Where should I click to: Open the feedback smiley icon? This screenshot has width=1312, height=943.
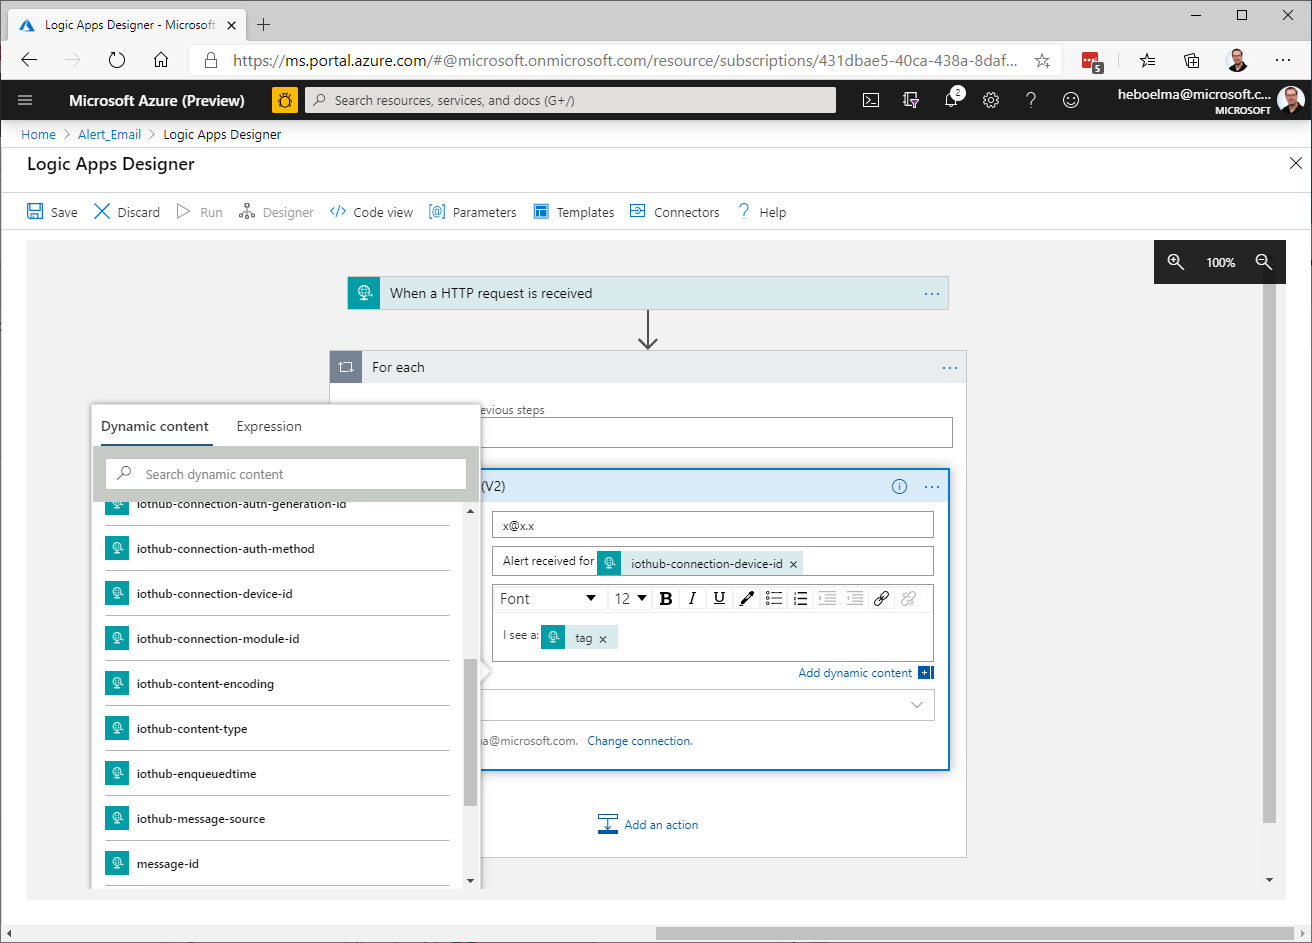[1071, 100]
